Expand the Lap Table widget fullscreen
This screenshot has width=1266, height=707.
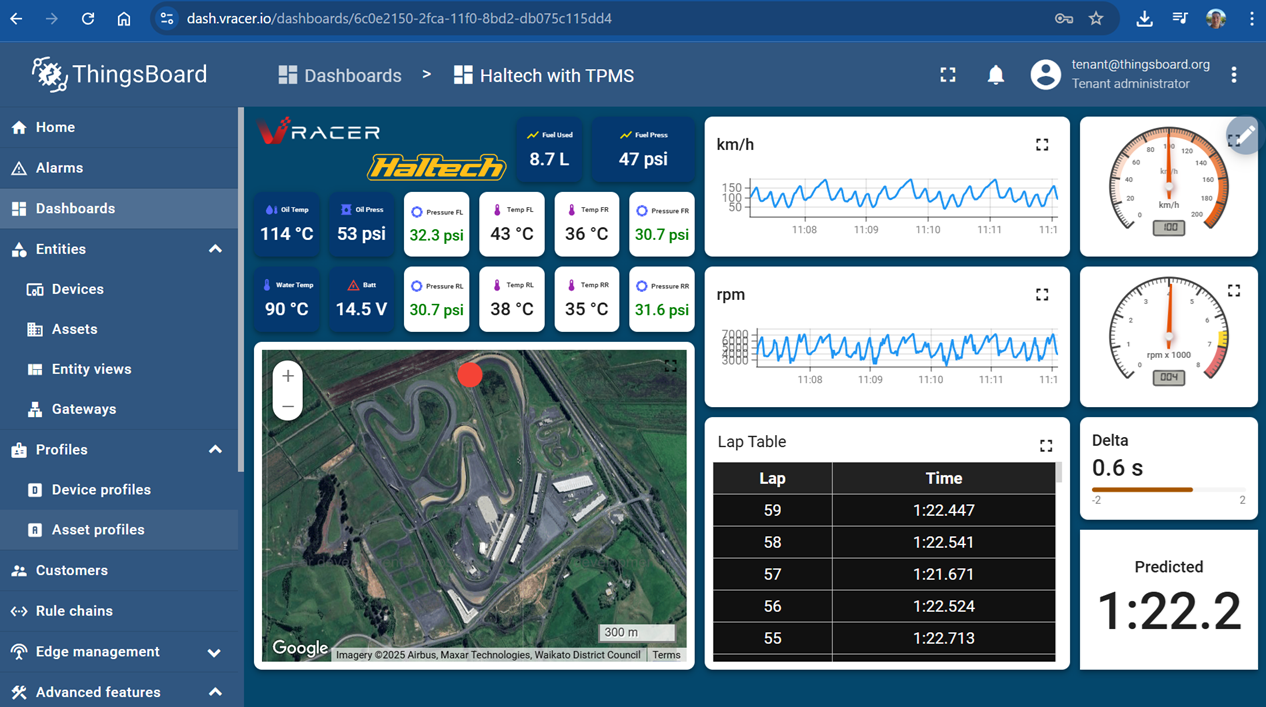point(1046,445)
